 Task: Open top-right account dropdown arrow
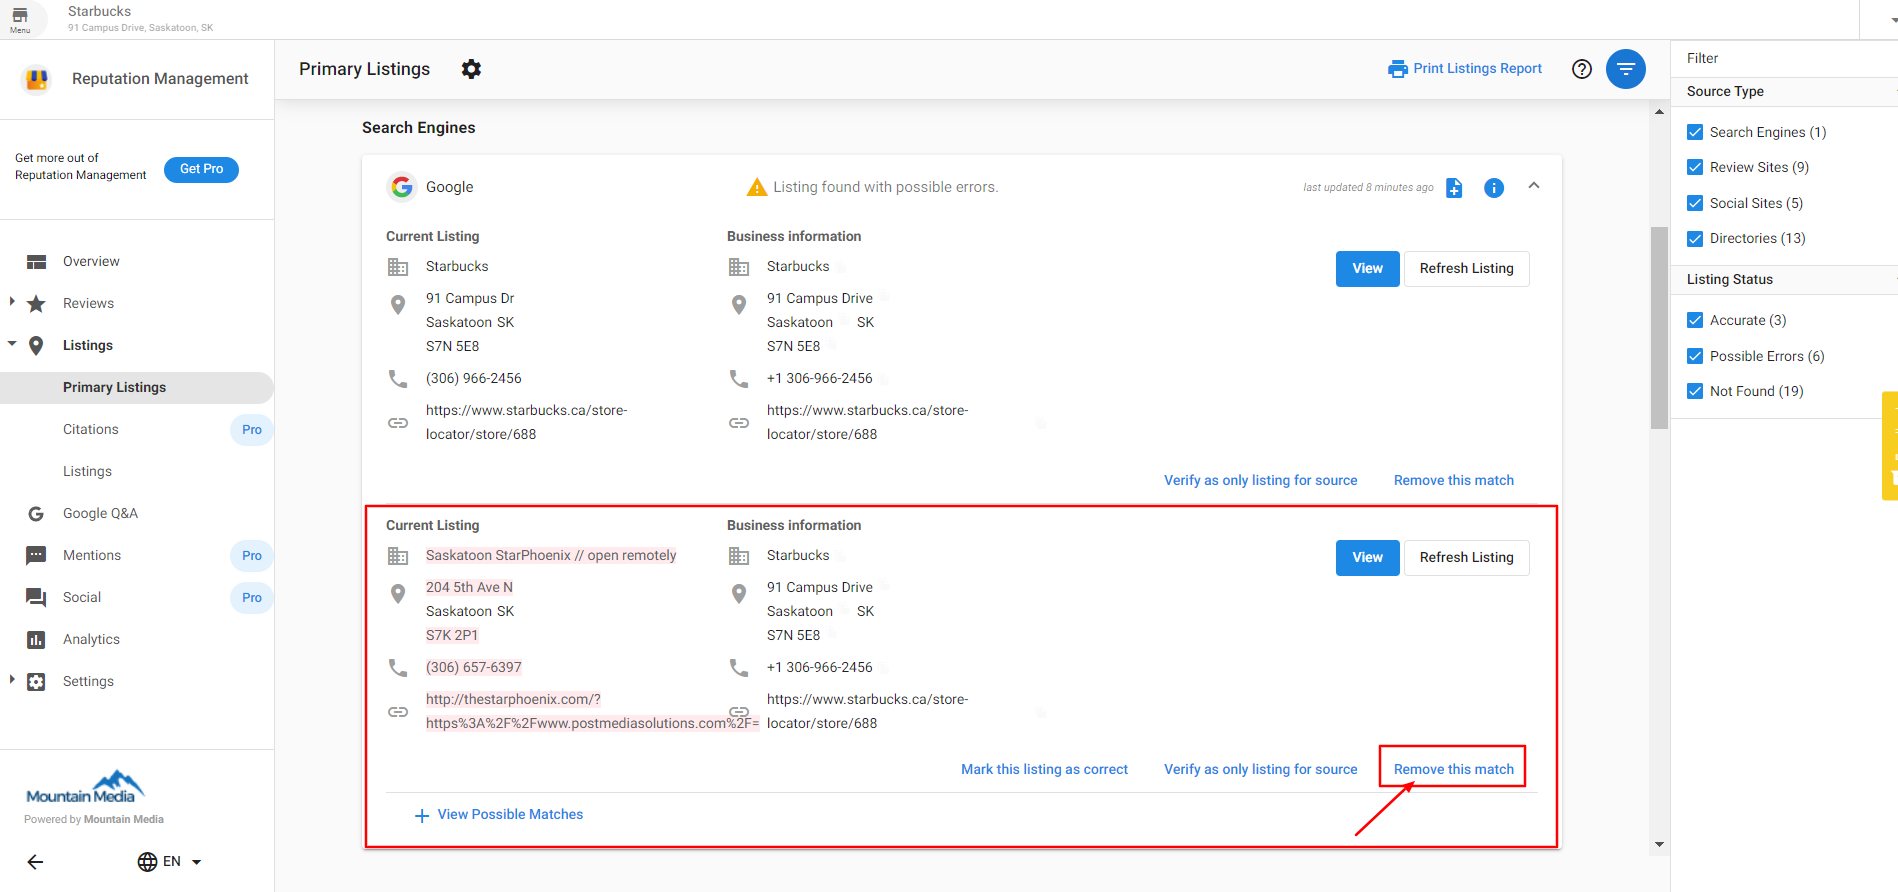pos(1893,19)
